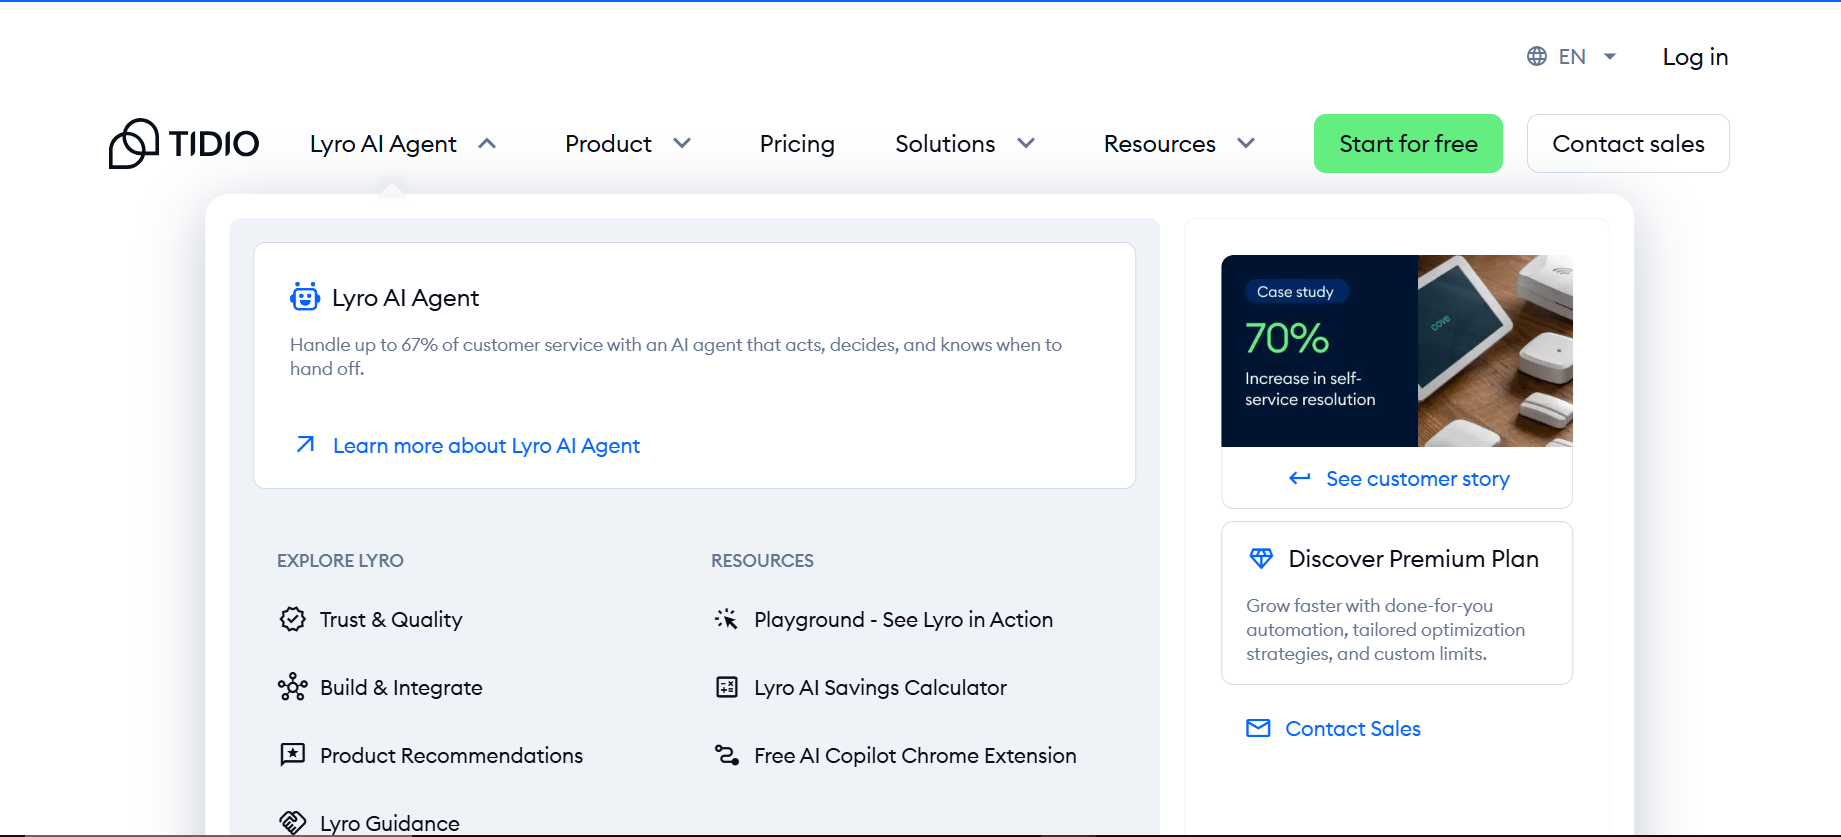Click the Build & Integrate nodes icon
Screen dimensions: 1841x837
coord(292,687)
